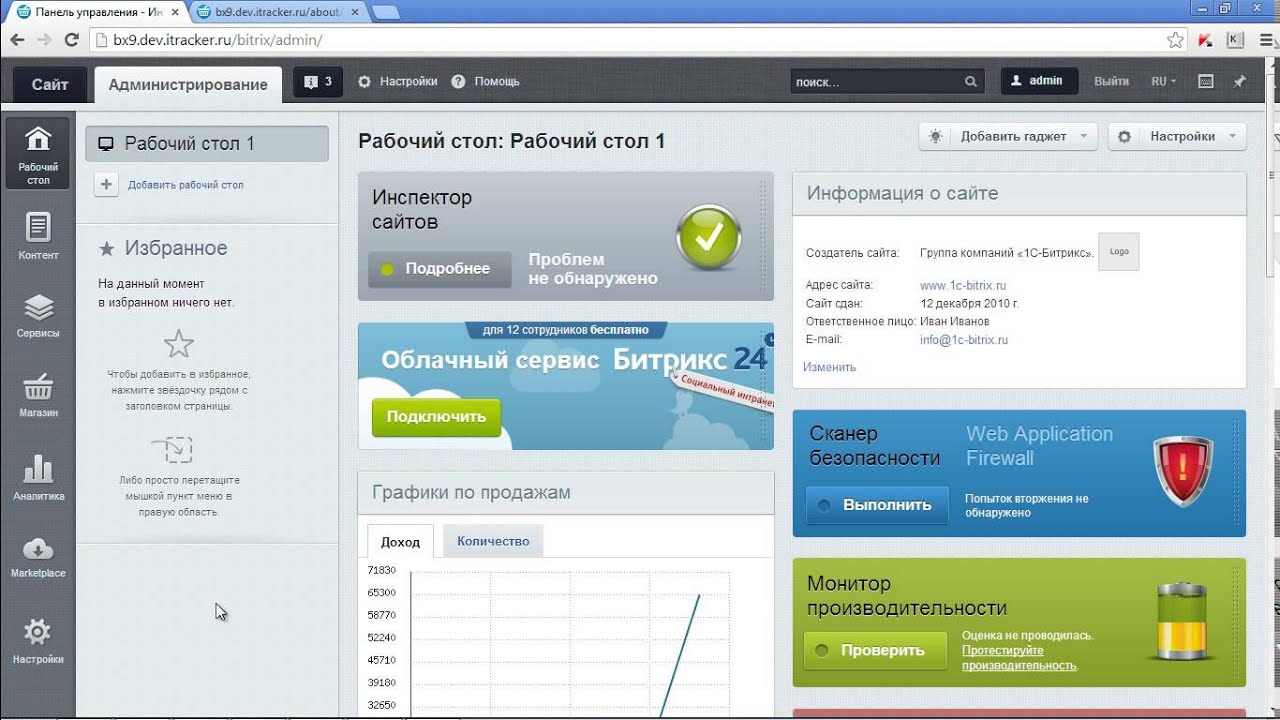Reload the current page
Screen dimensions: 1280x720
[71, 40]
